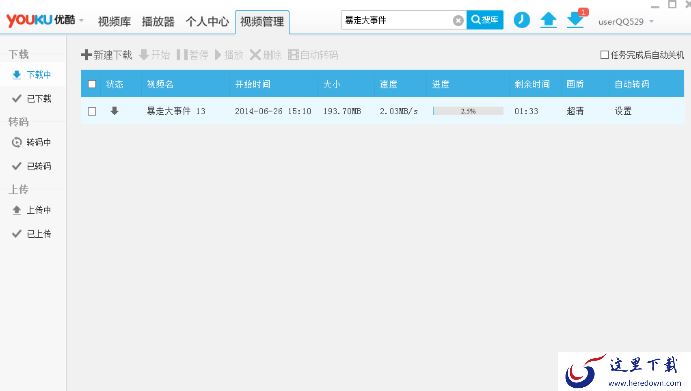The width and height of the screenshot is (691, 391).
Task: Click the 自动转码 column header
Action: tap(632, 84)
